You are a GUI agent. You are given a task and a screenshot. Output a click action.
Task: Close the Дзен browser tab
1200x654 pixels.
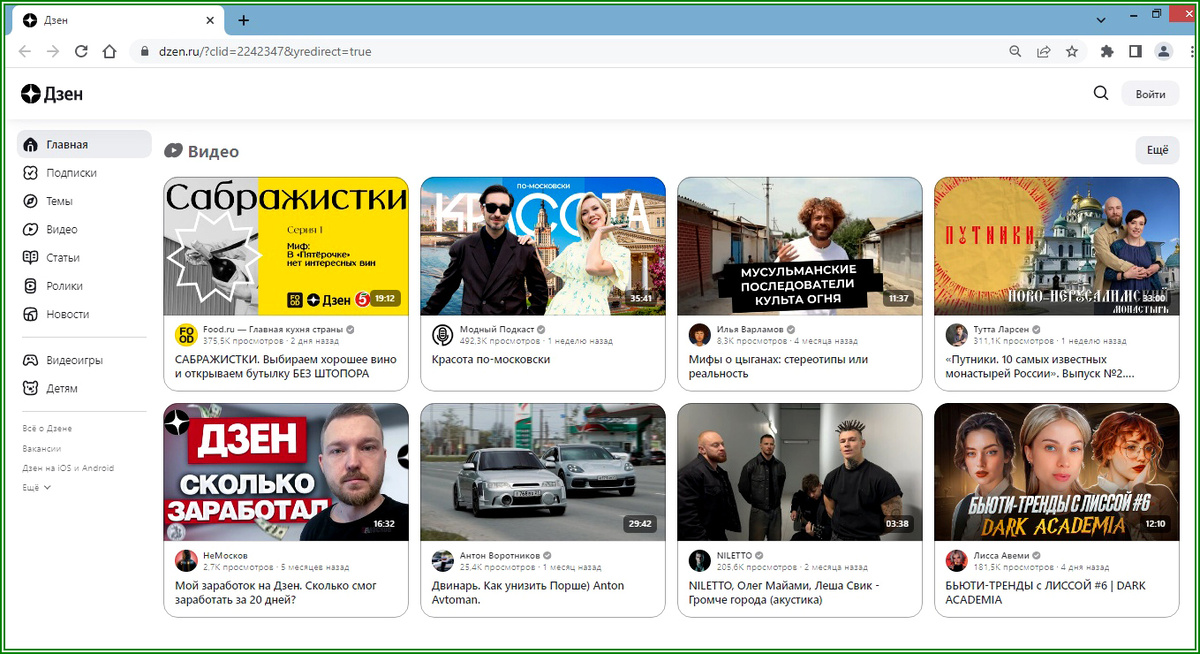[x=210, y=20]
